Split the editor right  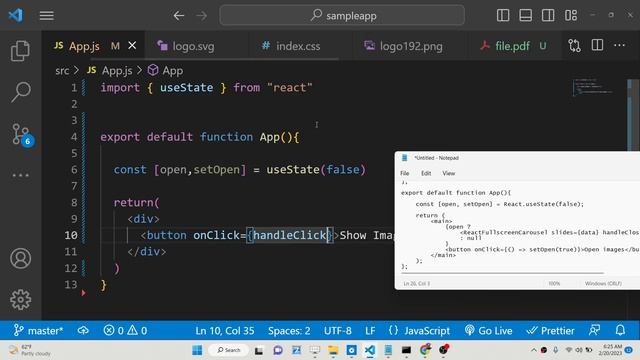click(x=597, y=45)
